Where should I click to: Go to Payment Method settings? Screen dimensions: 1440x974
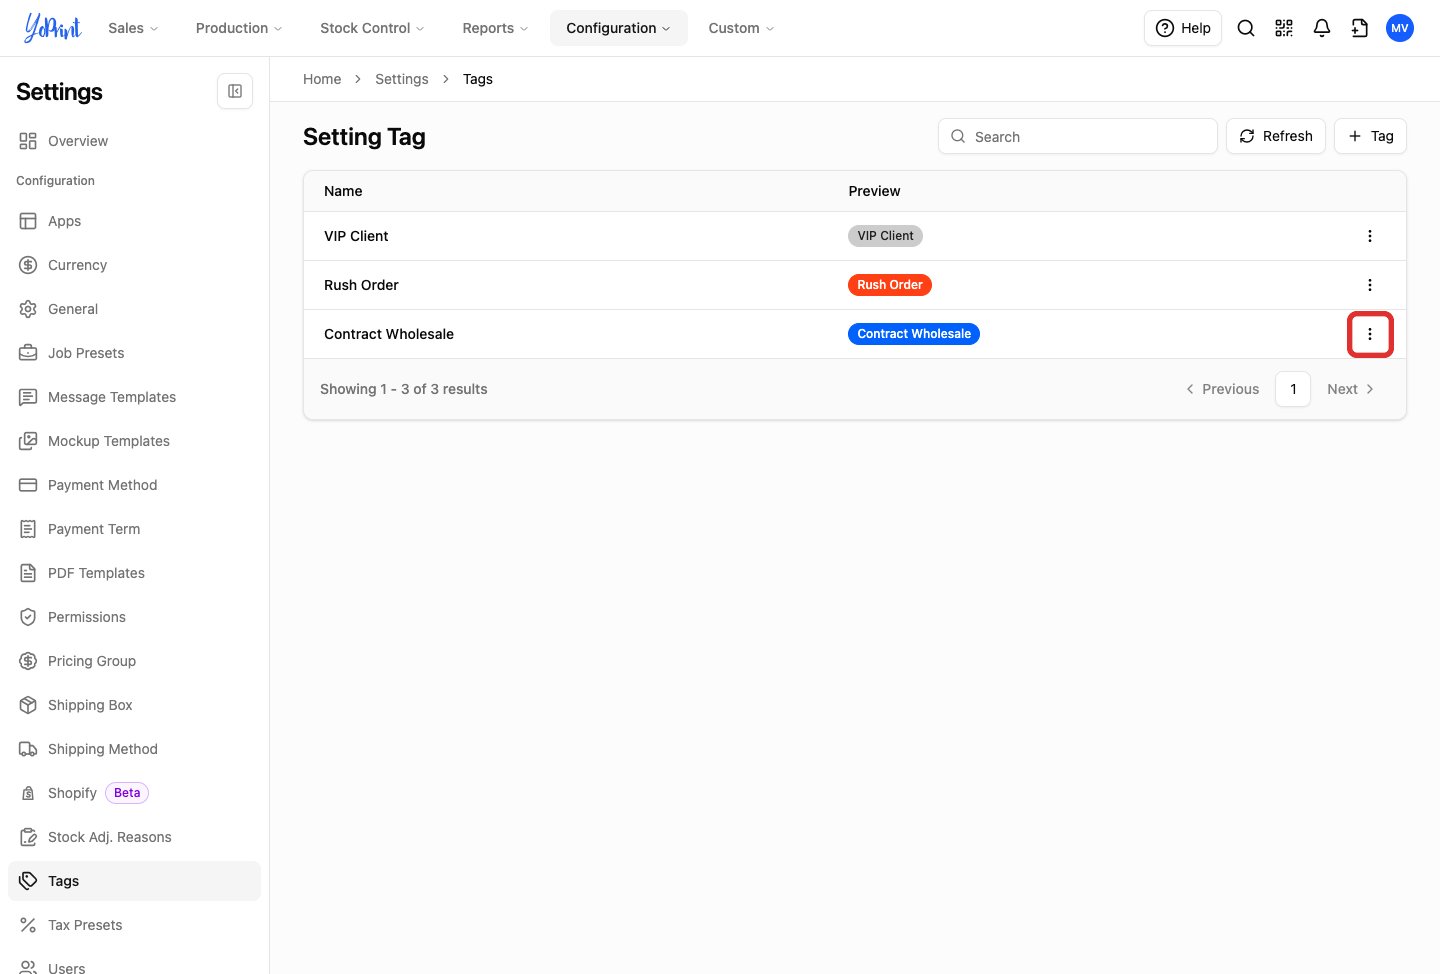(x=134, y=485)
